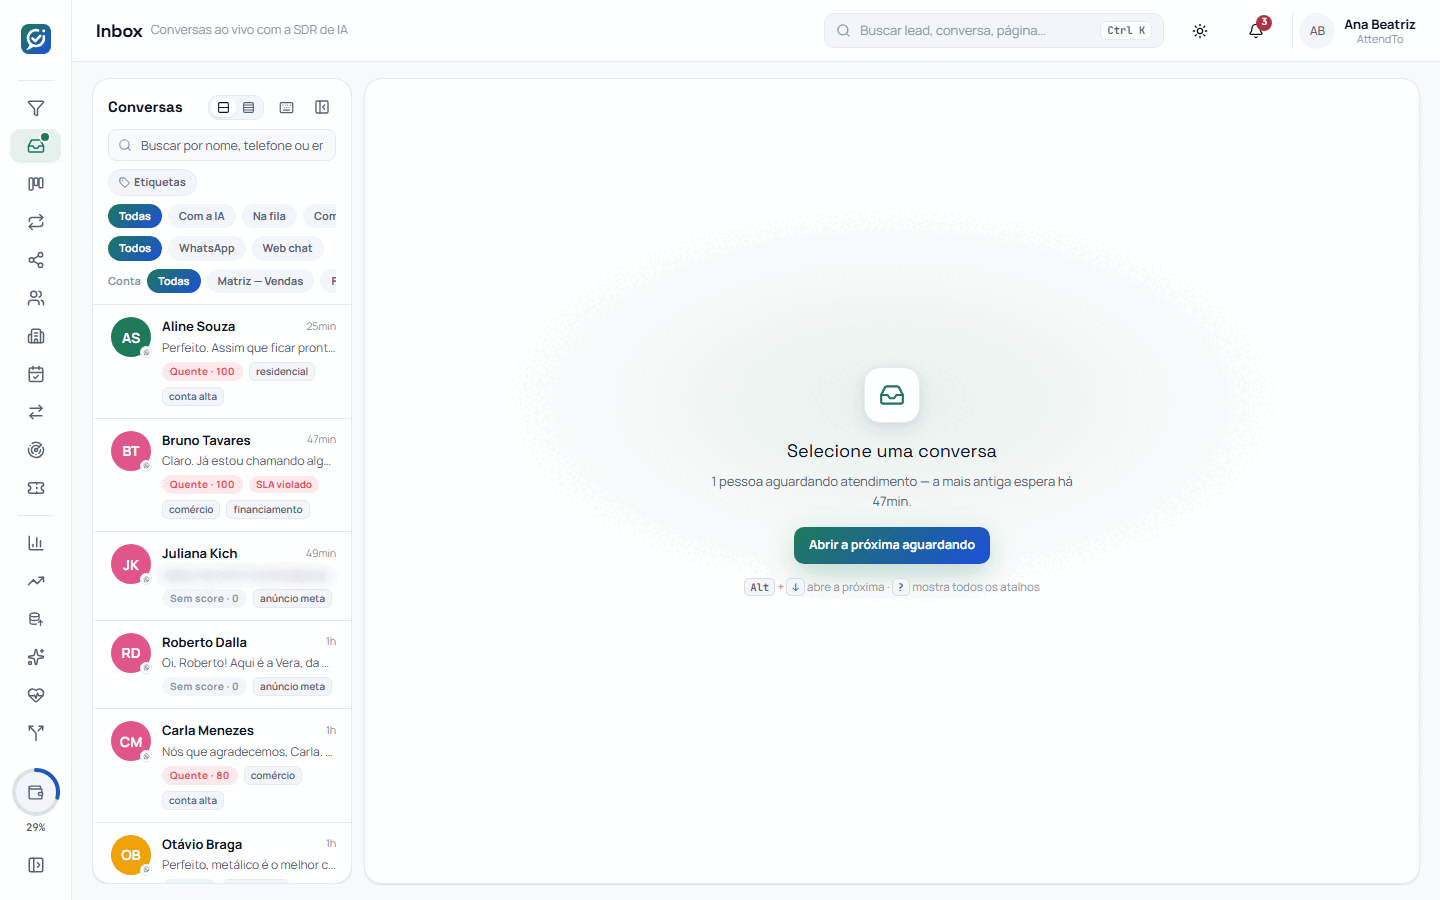Select the Todos channel filter chip
Viewport: 1440px width, 900px height.
[x=135, y=248]
